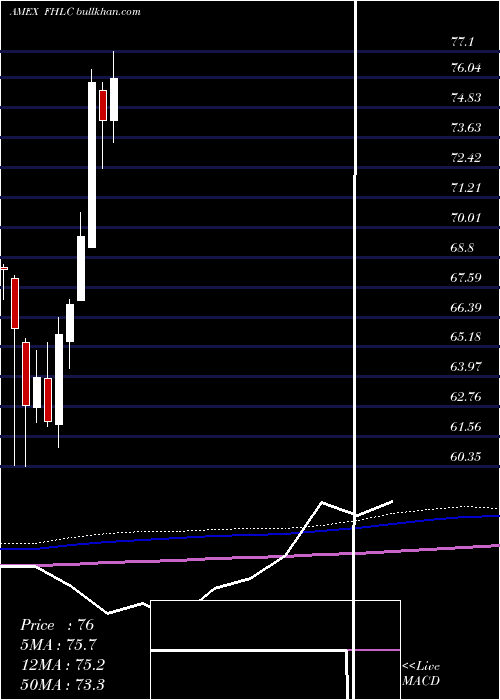Screen dimensions: 500x700
Task: Click the red candlestick near the 74.83 level
Action: (x=103, y=105)
